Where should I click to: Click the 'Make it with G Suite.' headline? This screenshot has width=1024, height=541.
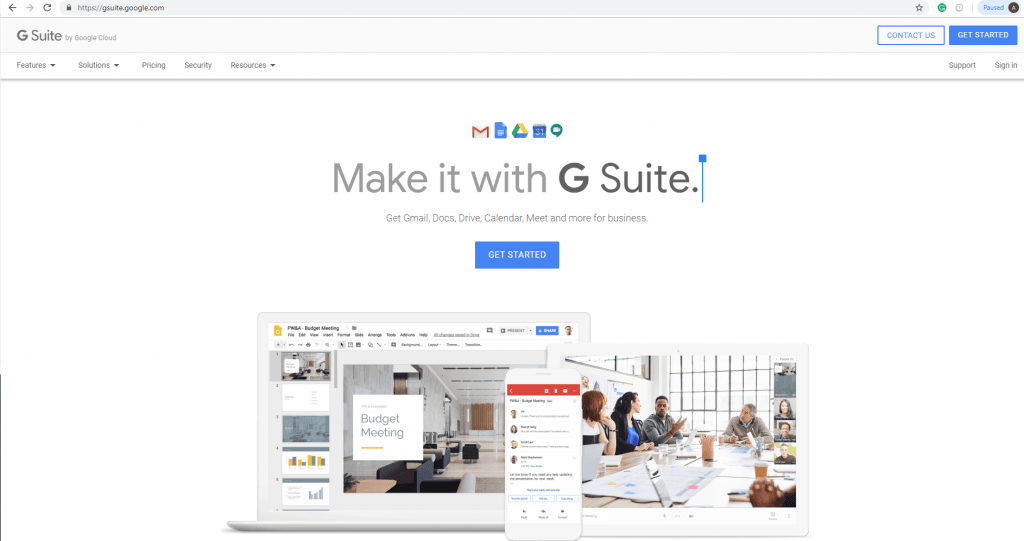[516, 178]
